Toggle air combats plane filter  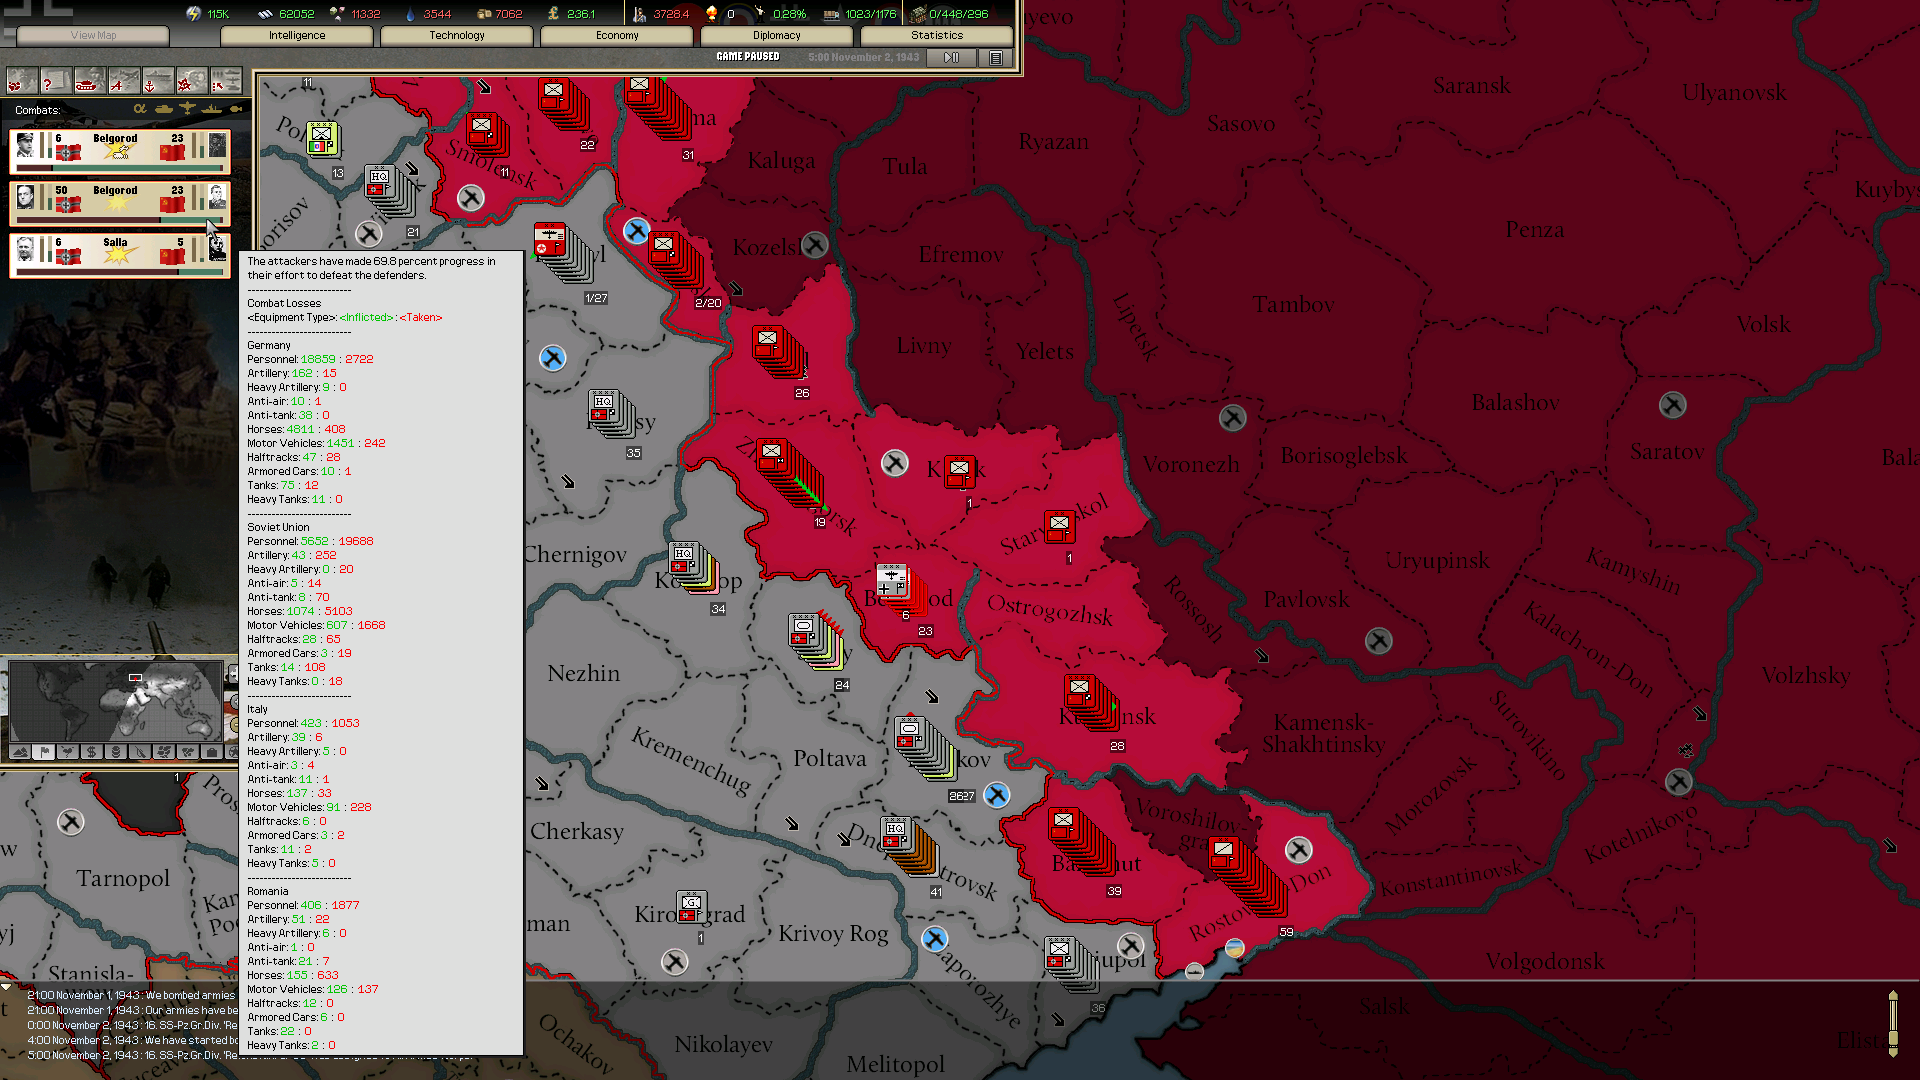[x=187, y=109]
